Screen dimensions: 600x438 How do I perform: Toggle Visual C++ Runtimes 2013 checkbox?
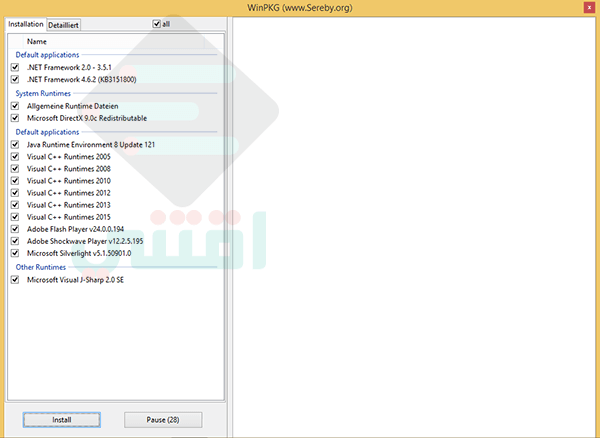(15, 205)
